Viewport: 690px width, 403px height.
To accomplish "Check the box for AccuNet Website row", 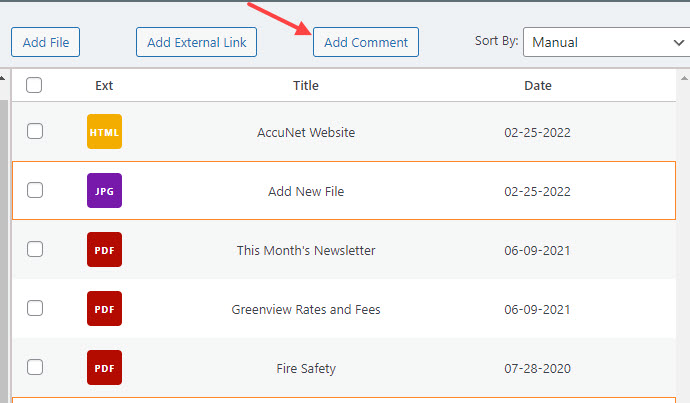I will click(x=35, y=131).
